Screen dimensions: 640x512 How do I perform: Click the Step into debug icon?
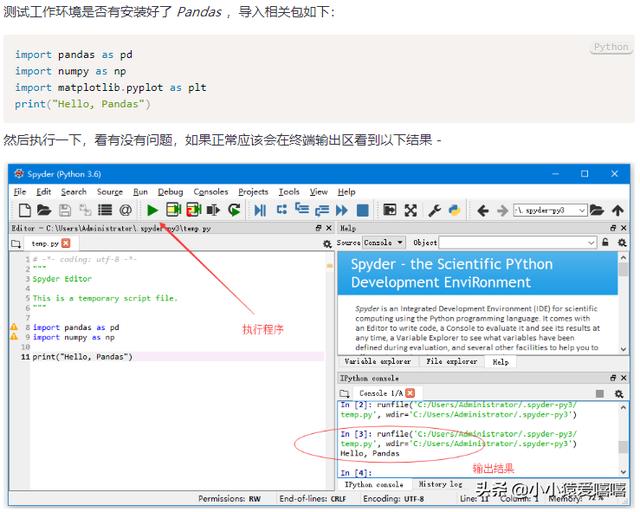tap(302, 209)
